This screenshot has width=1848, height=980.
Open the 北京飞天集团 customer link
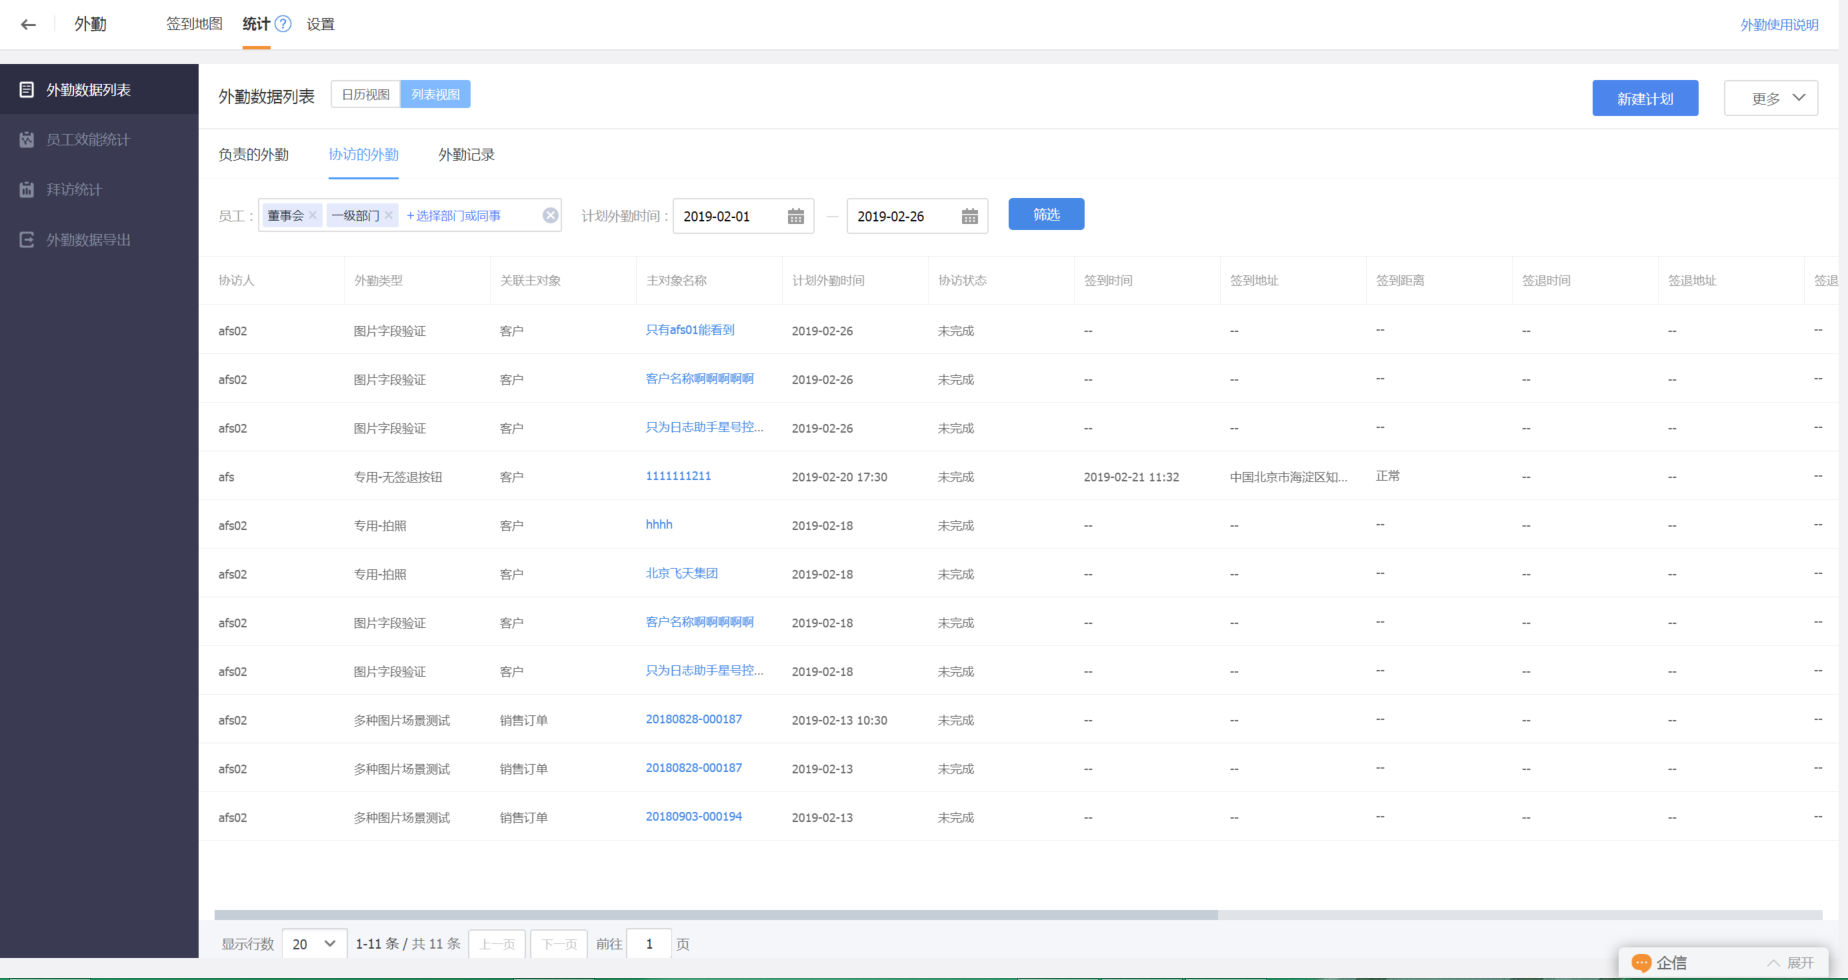click(682, 574)
